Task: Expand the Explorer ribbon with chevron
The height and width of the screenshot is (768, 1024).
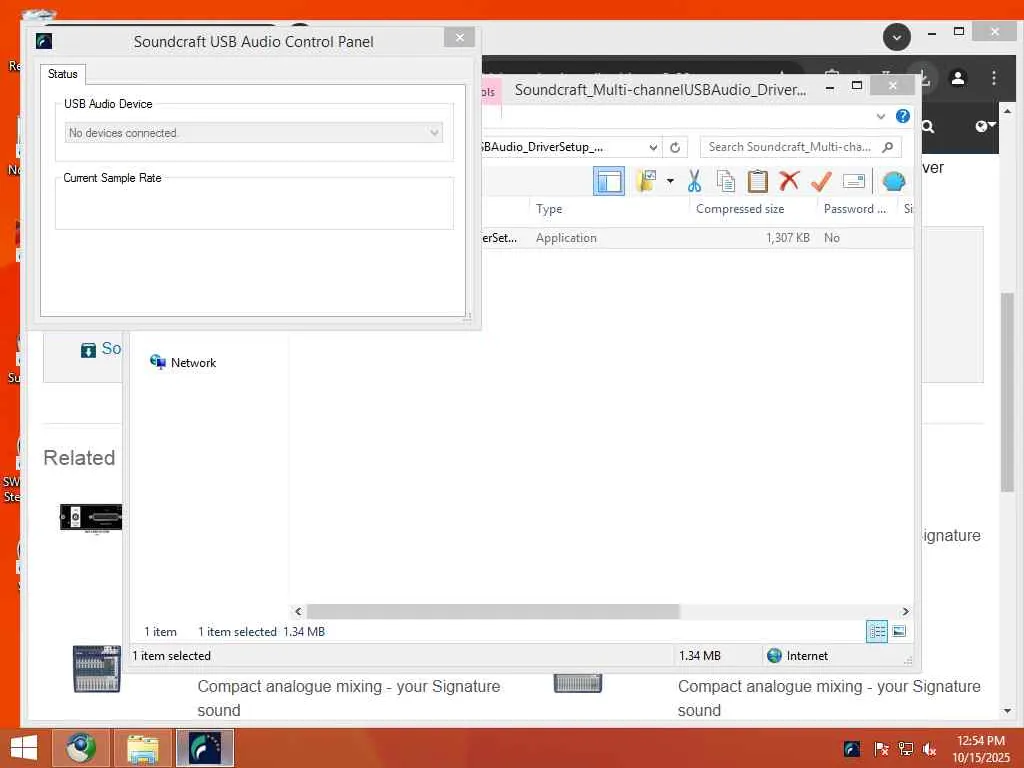Action: click(x=880, y=116)
